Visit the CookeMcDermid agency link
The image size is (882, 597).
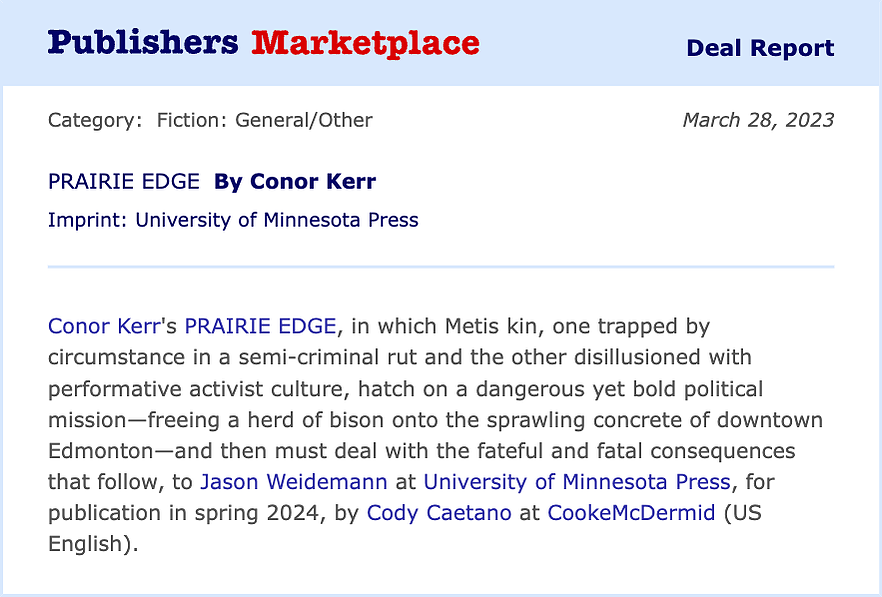(631, 513)
